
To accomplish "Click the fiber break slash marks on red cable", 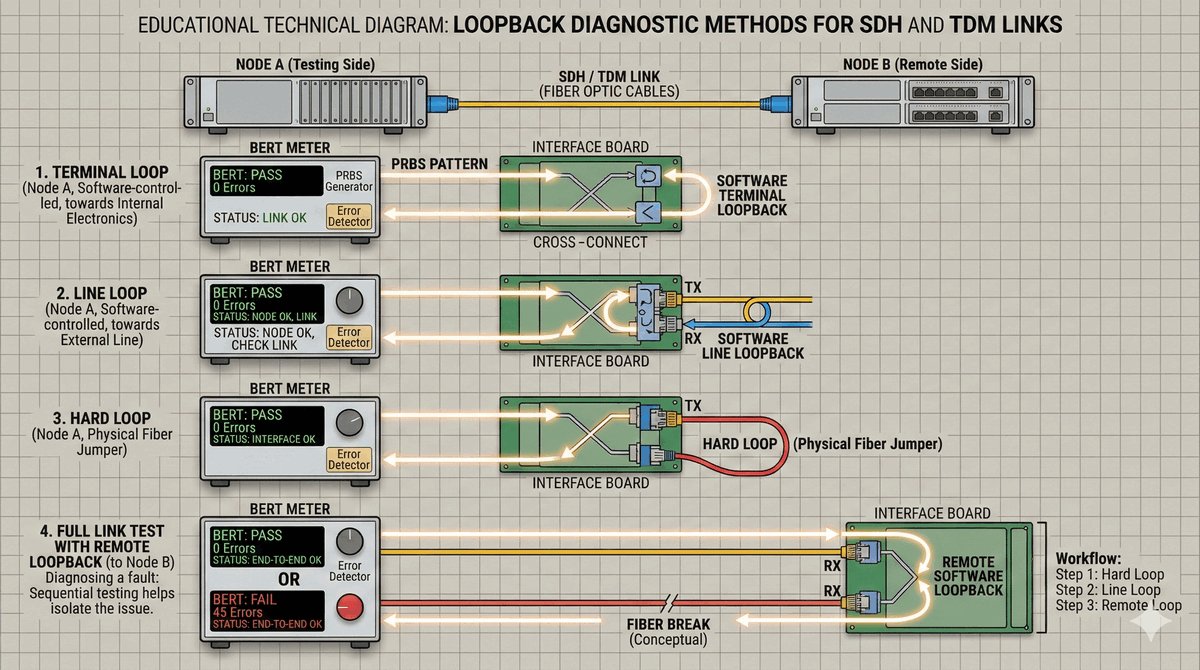I will (666, 602).
